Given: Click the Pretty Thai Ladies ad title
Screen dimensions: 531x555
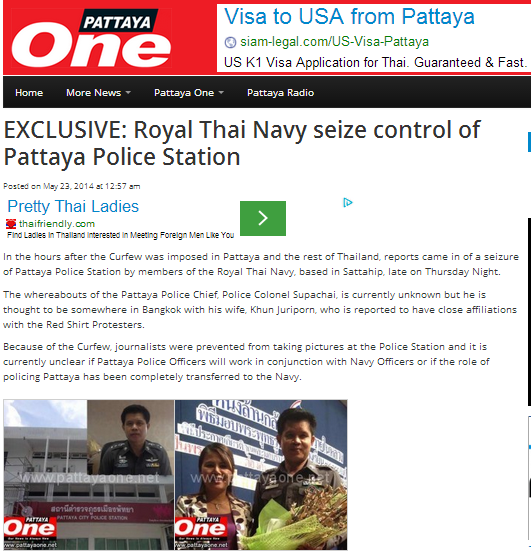Looking at the screenshot, I should click(x=73, y=206).
